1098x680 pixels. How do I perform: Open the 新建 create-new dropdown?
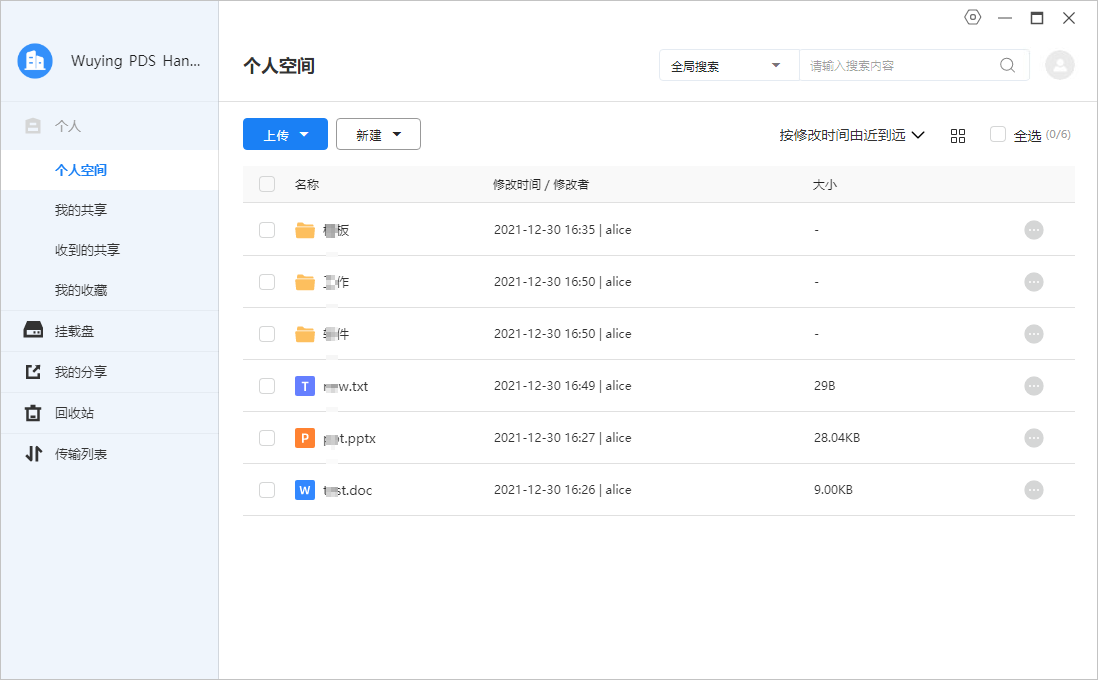[378, 135]
